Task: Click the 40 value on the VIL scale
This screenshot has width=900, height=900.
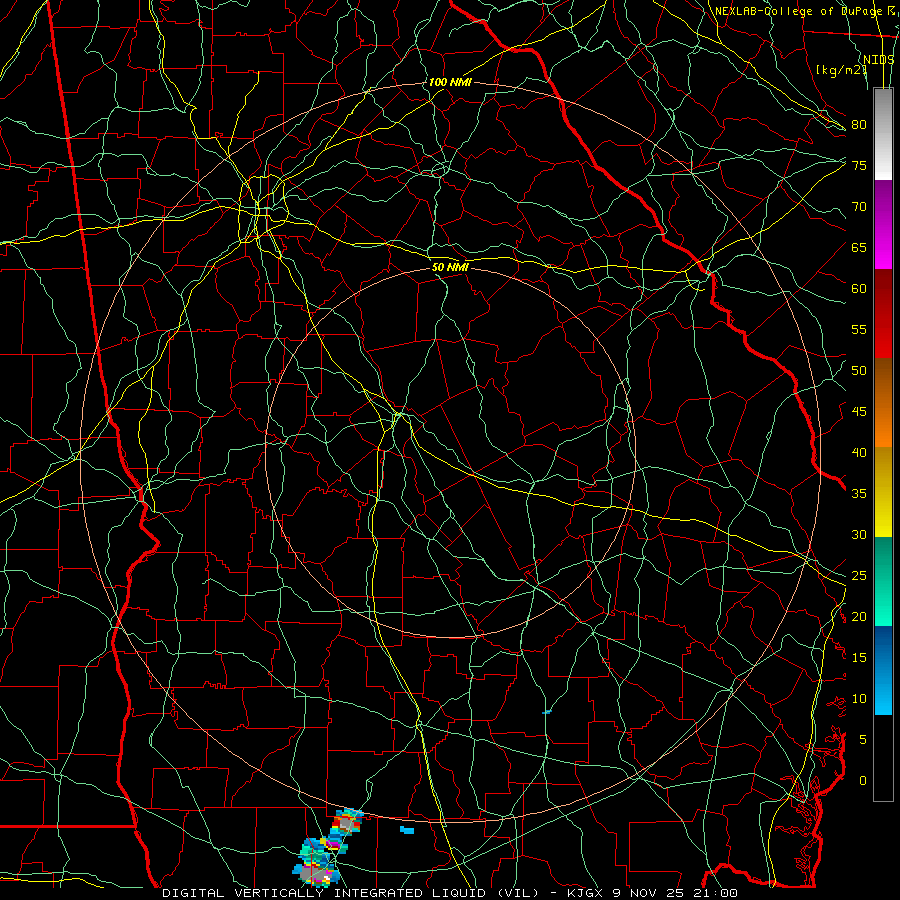Action: coord(859,453)
